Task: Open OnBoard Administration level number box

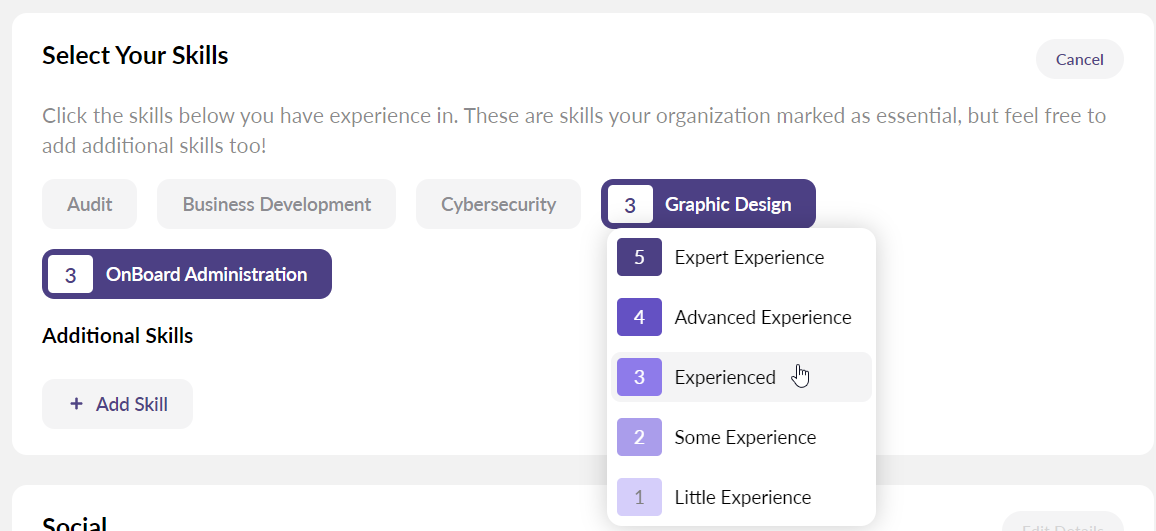Action: (x=70, y=274)
